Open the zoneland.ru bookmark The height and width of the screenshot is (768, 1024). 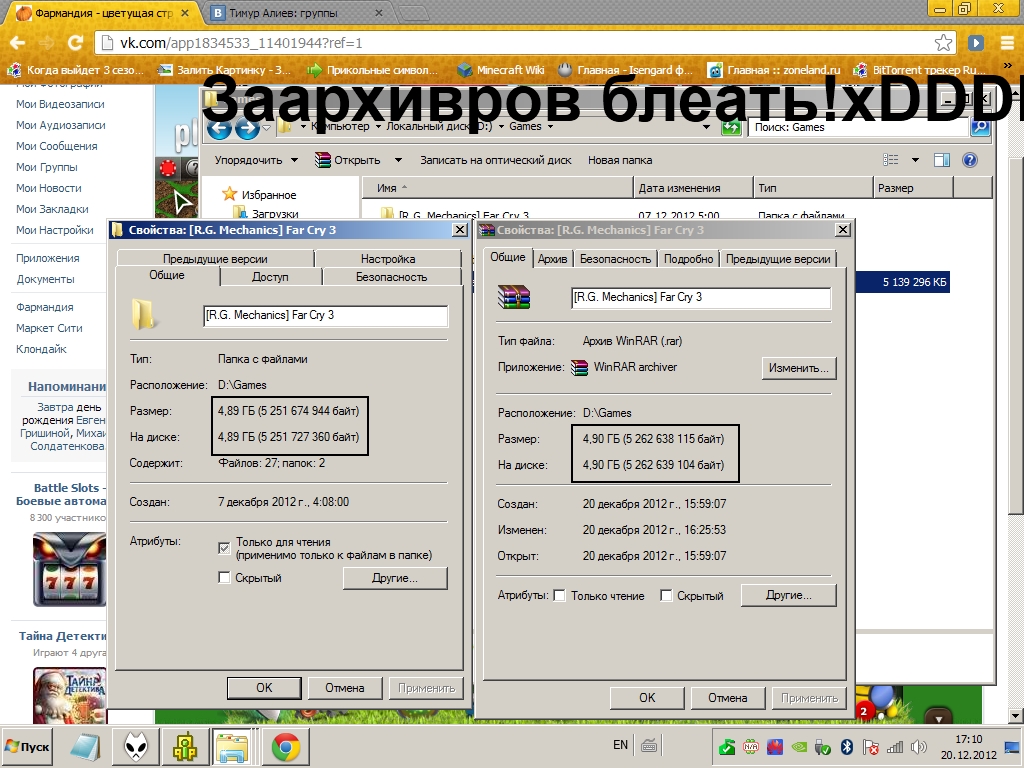click(775, 70)
